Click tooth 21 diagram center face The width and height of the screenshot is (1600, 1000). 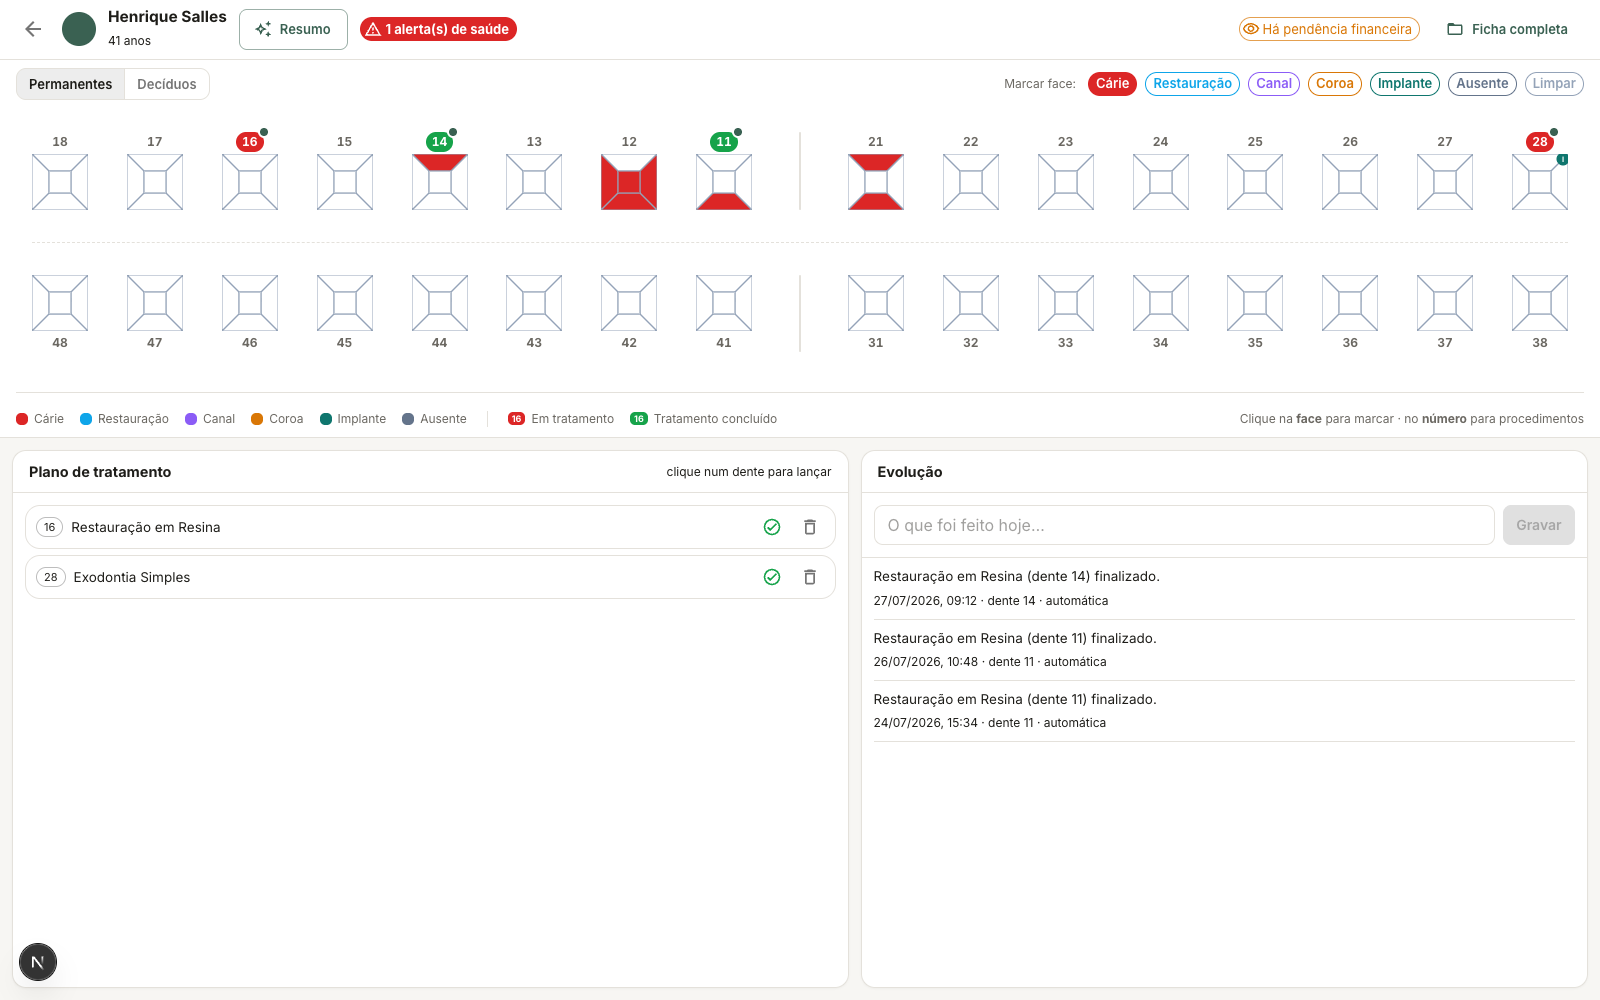coord(876,182)
